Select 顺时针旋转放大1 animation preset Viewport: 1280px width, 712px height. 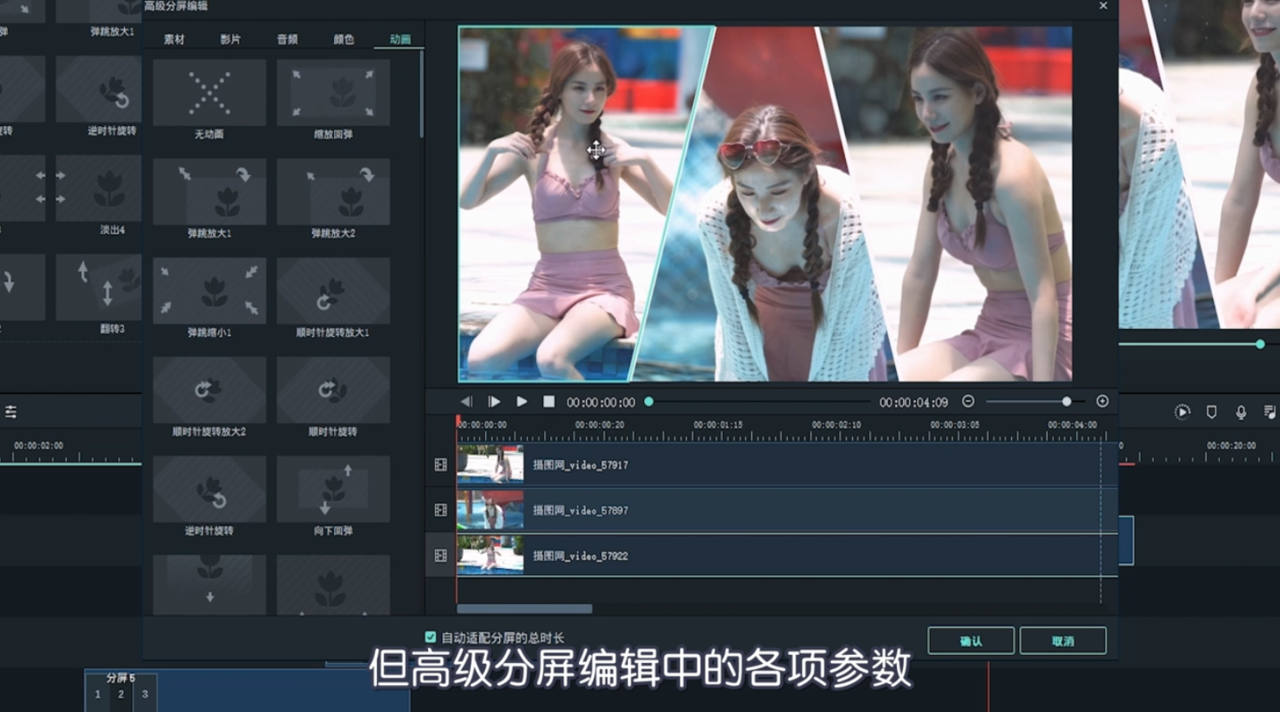point(333,291)
